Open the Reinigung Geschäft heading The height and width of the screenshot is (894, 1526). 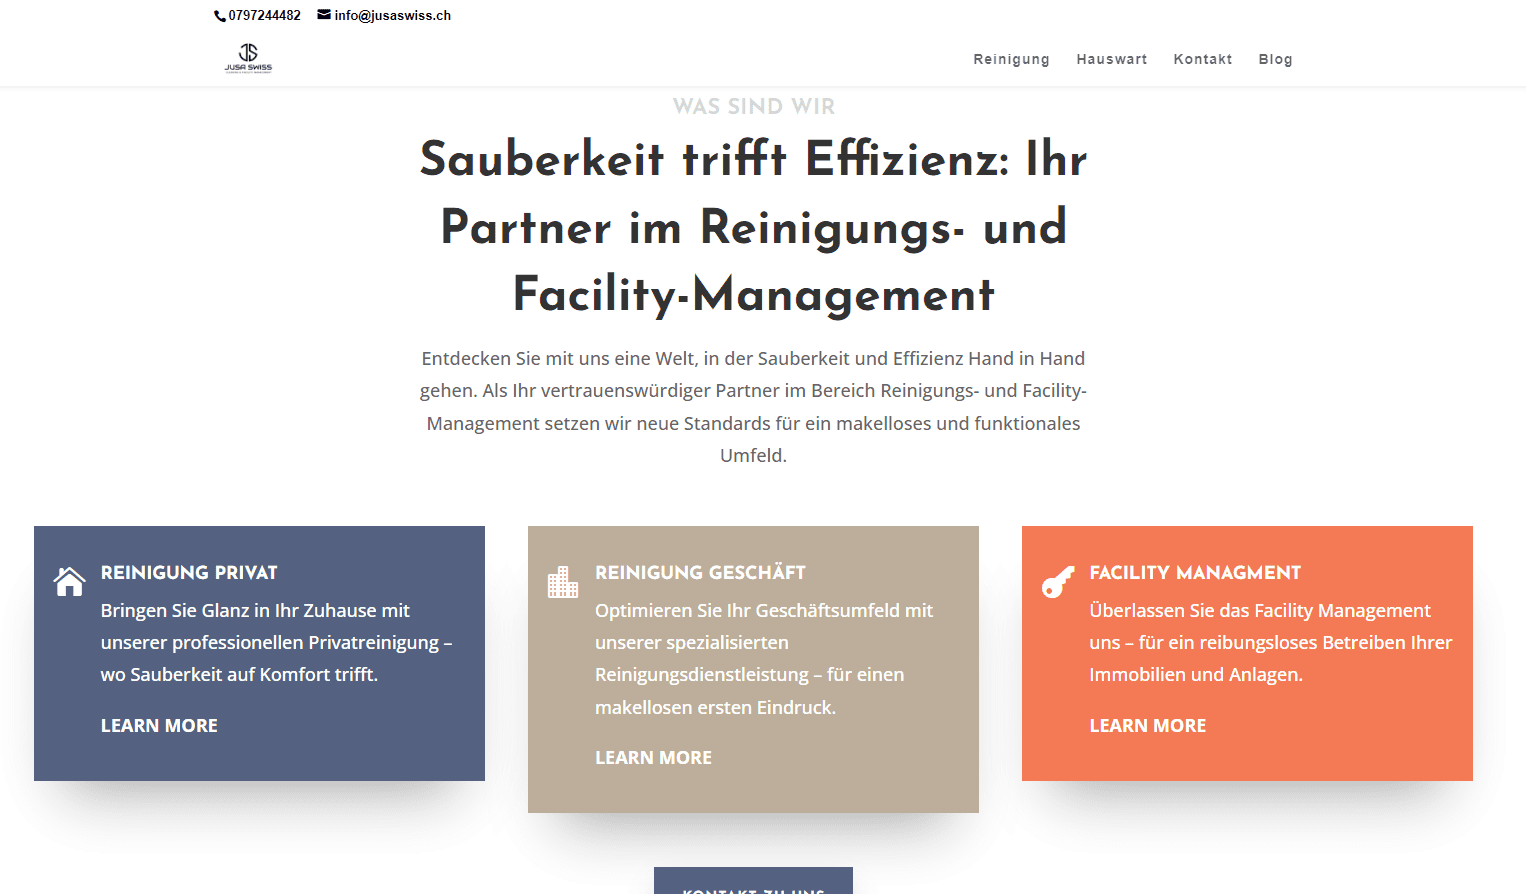(x=700, y=573)
